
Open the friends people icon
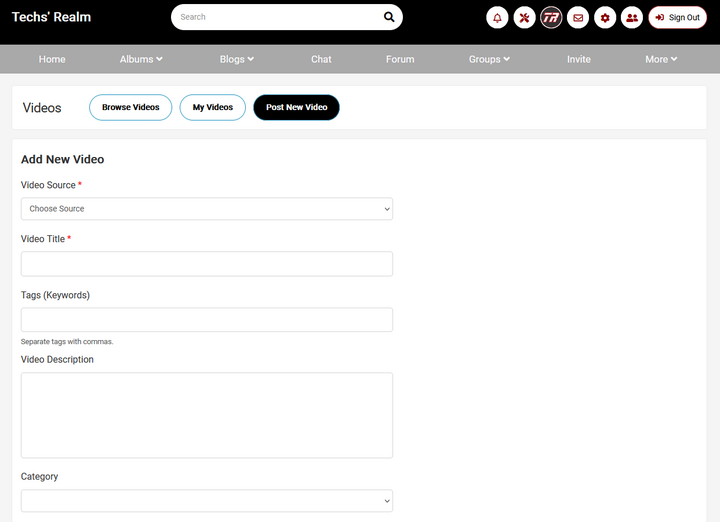[x=632, y=18]
